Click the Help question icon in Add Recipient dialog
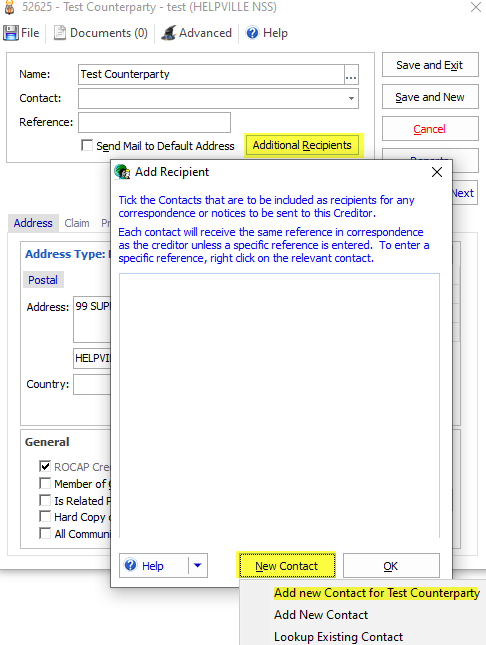Screen dimensions: 486x645 (x=130, y=565)
